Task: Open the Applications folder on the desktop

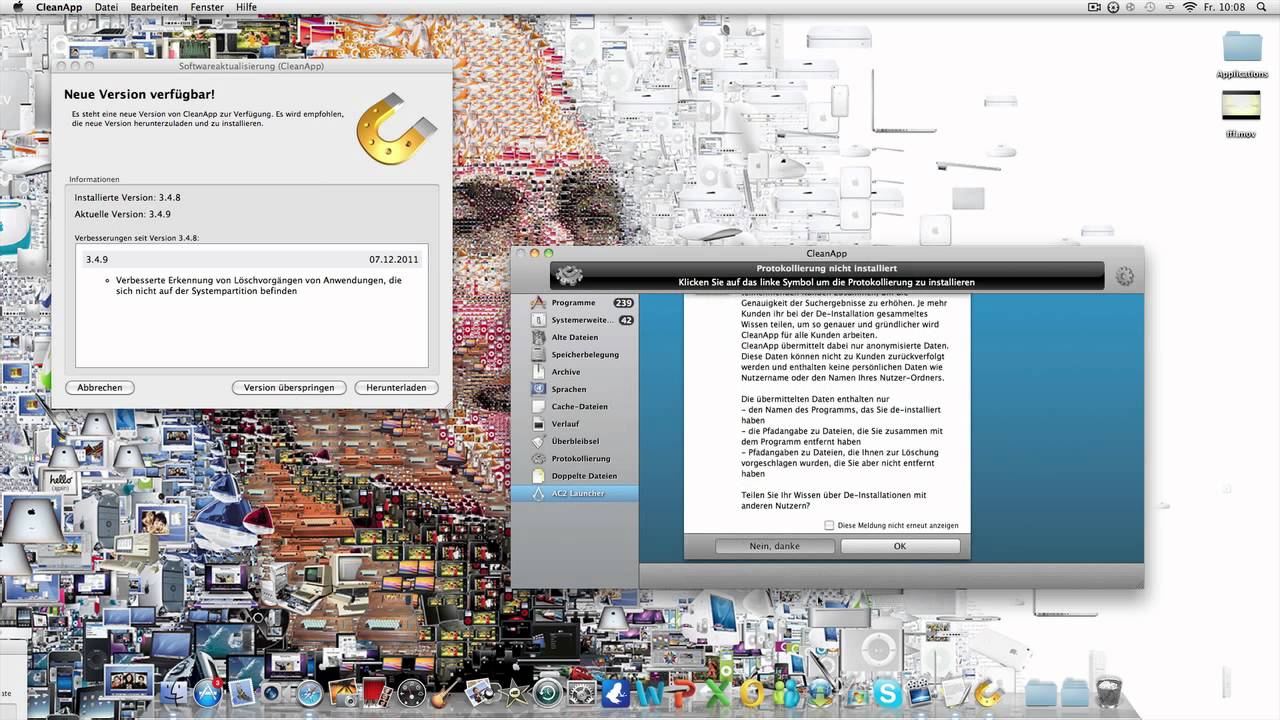Action: 1242,53
